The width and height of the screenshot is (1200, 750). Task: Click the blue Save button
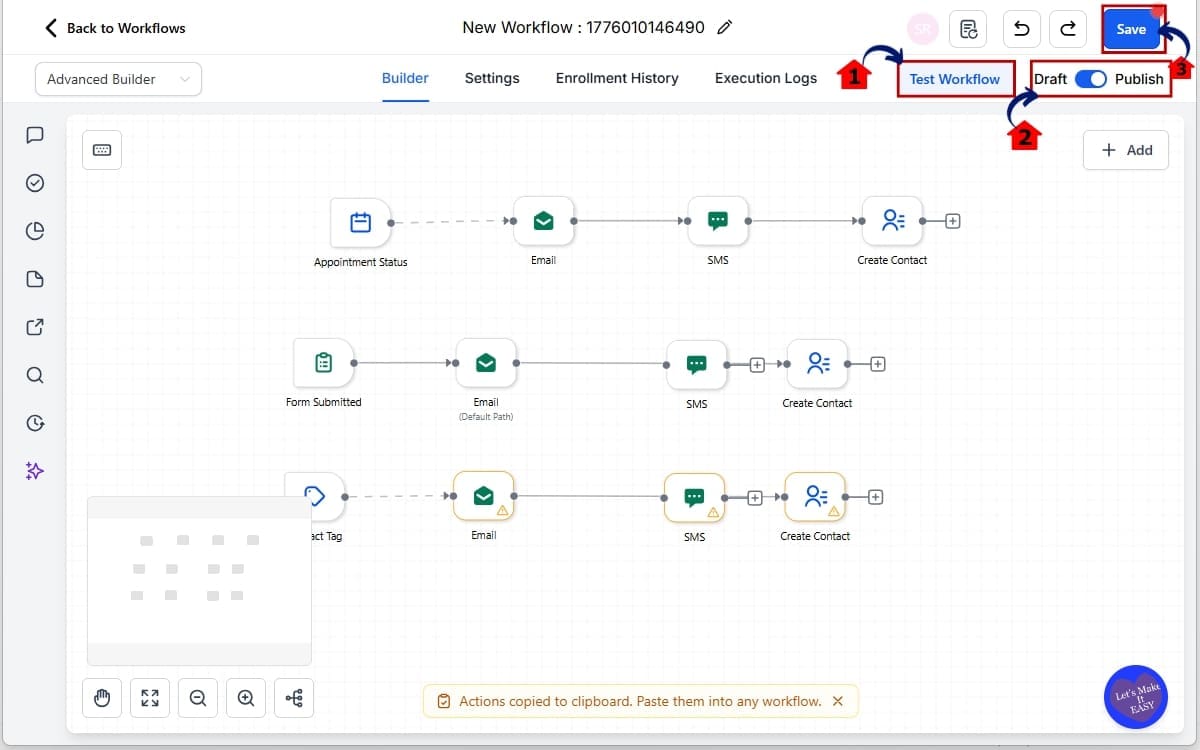(1131, 29)
